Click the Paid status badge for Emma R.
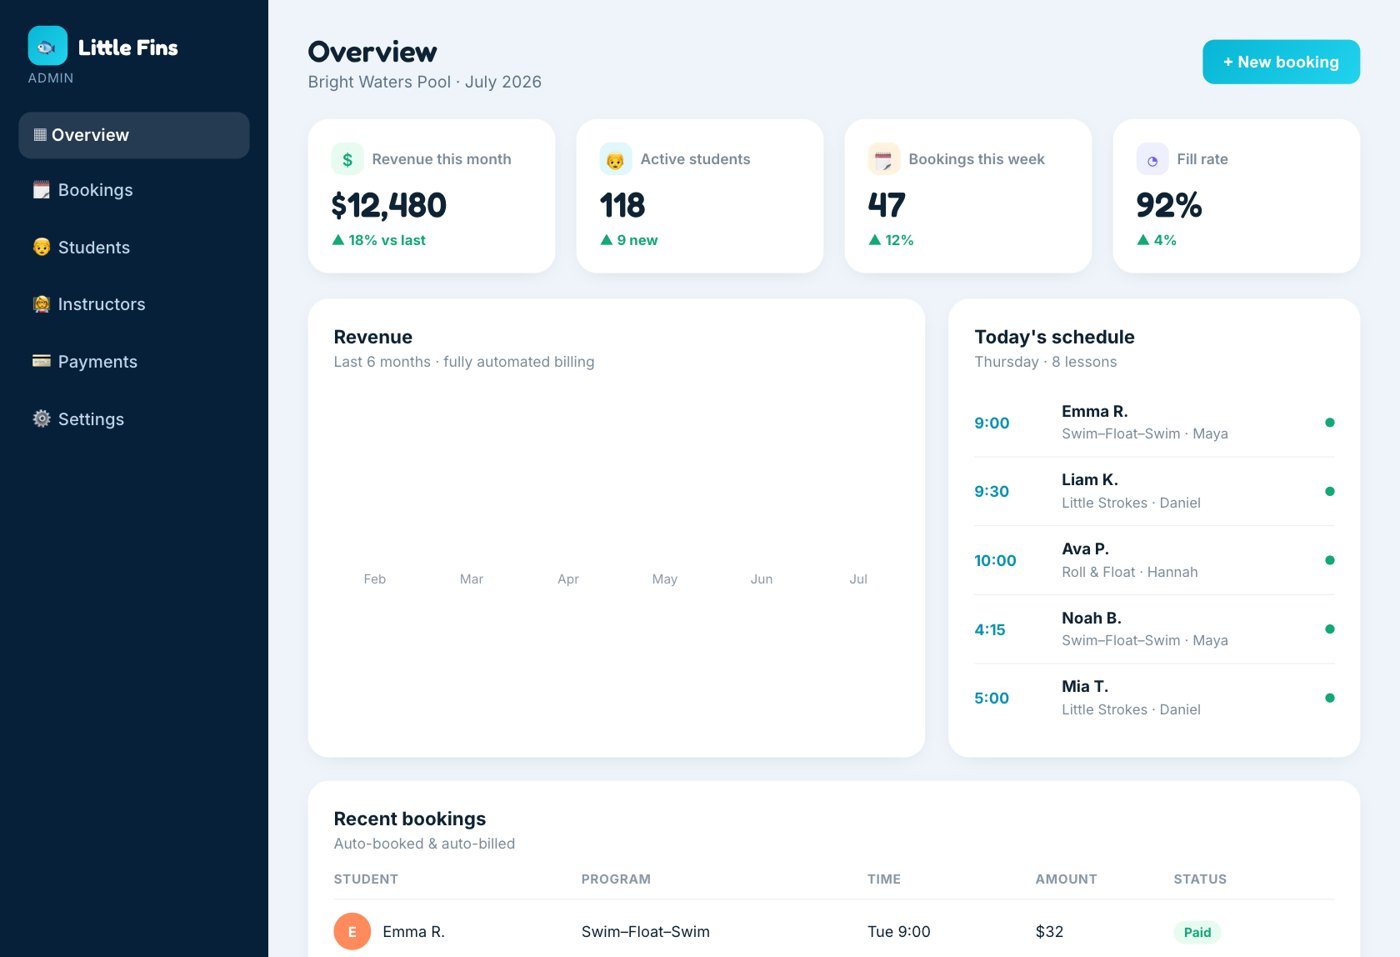1400x957 pixels. point(1197,932)
